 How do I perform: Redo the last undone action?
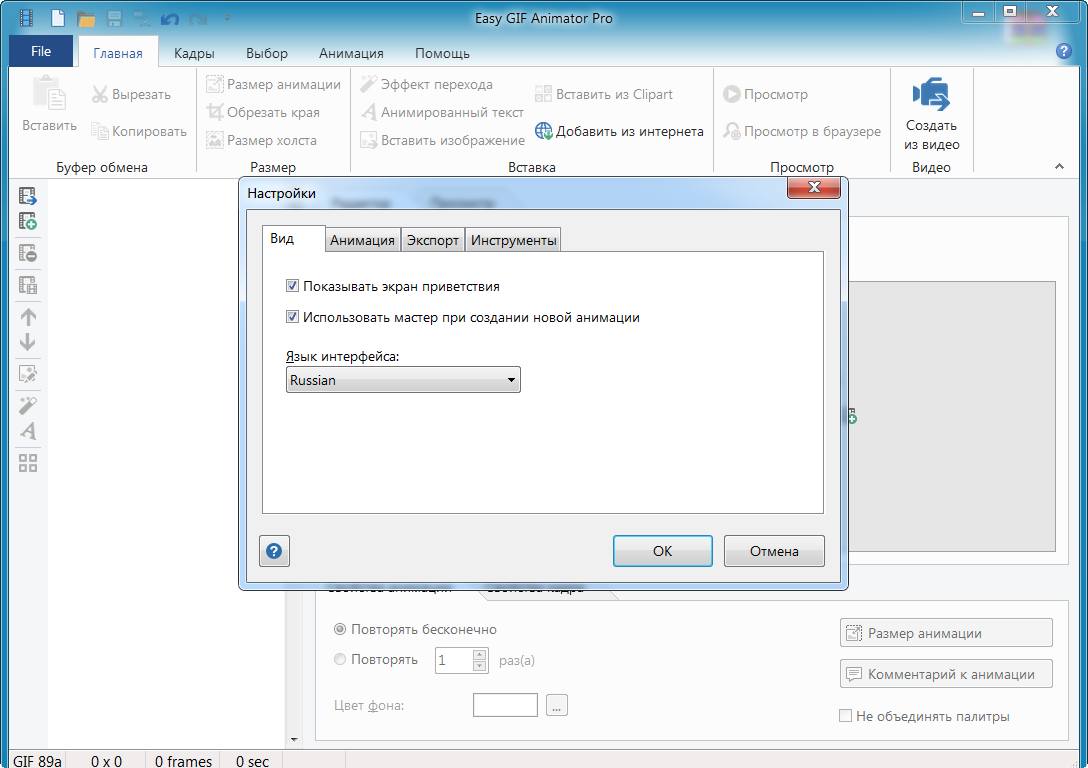(198, 19)
